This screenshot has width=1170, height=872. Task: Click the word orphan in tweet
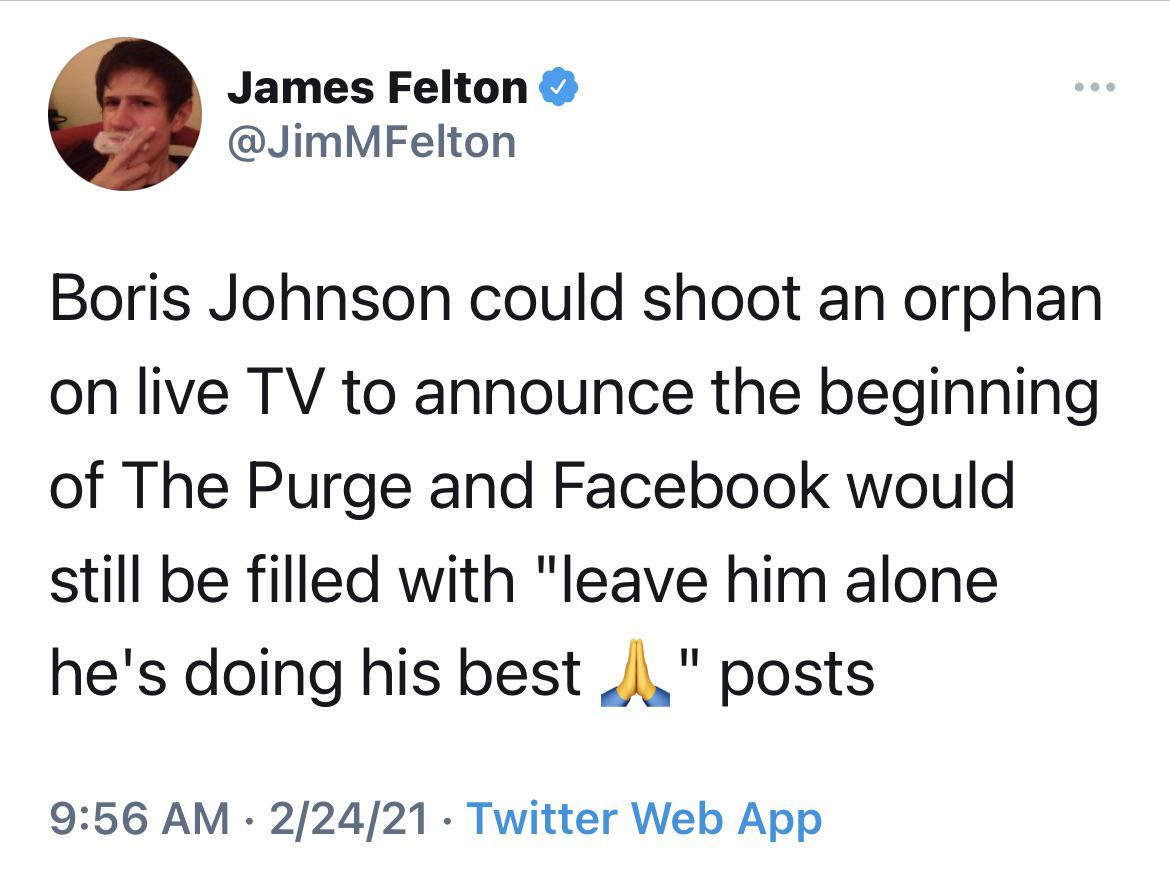pos(1002,299)
